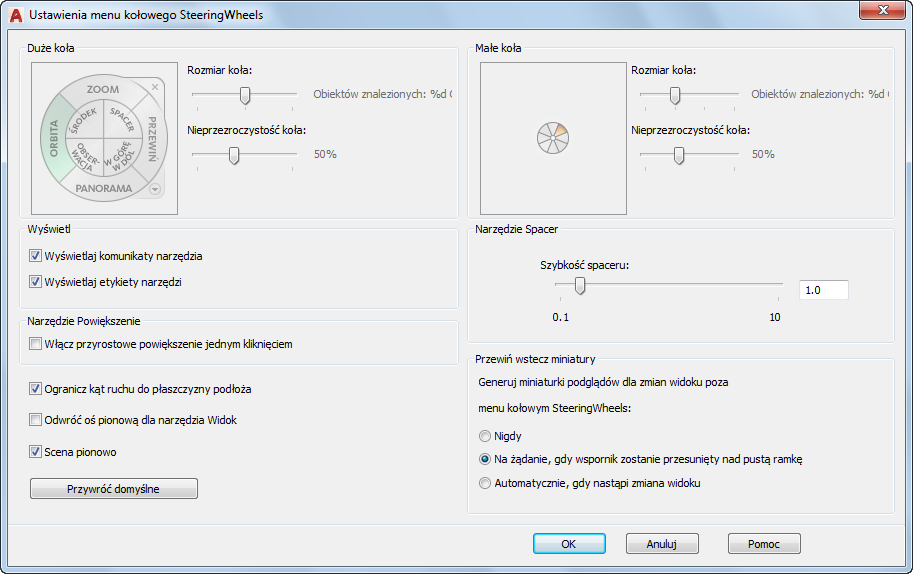This screenshot has width=913, height=574.
Task: Click the OBSERWACJA wedge in wheel preview
Action: point(84,157)
